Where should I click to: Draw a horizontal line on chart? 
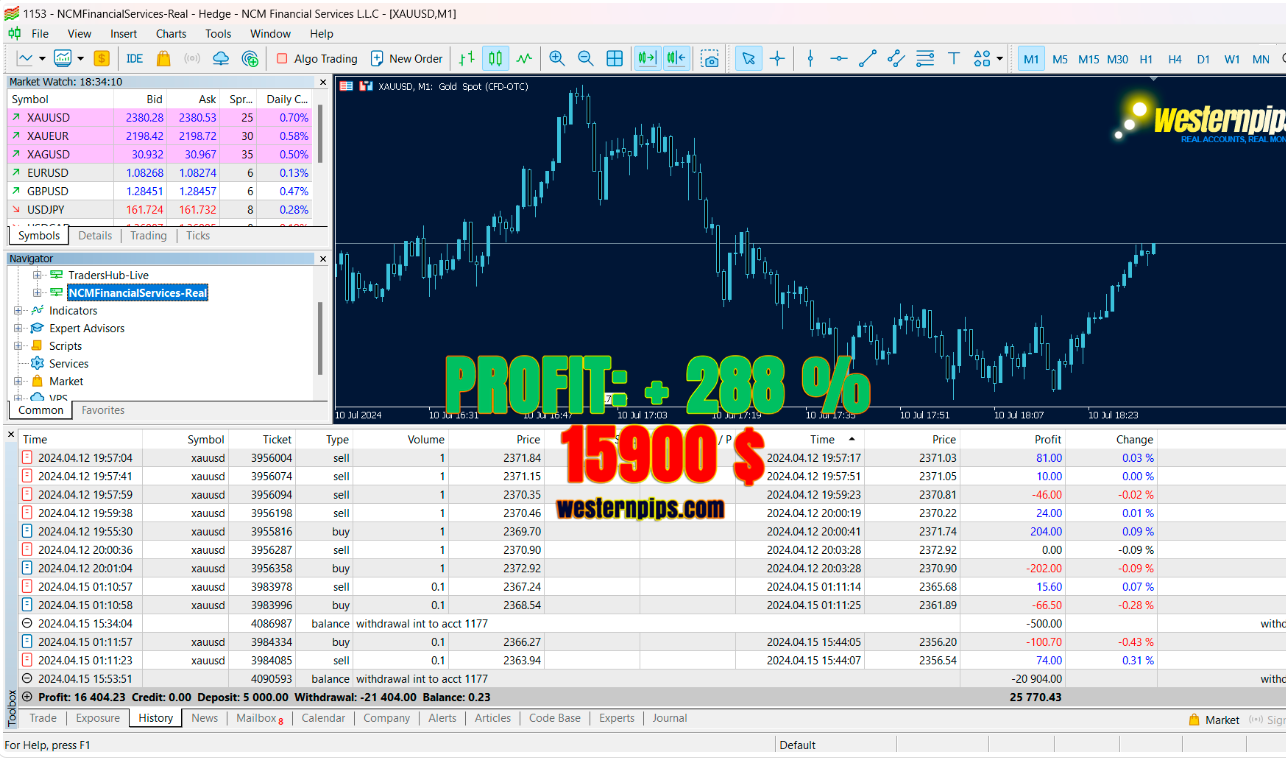click(x=839, y=59)
